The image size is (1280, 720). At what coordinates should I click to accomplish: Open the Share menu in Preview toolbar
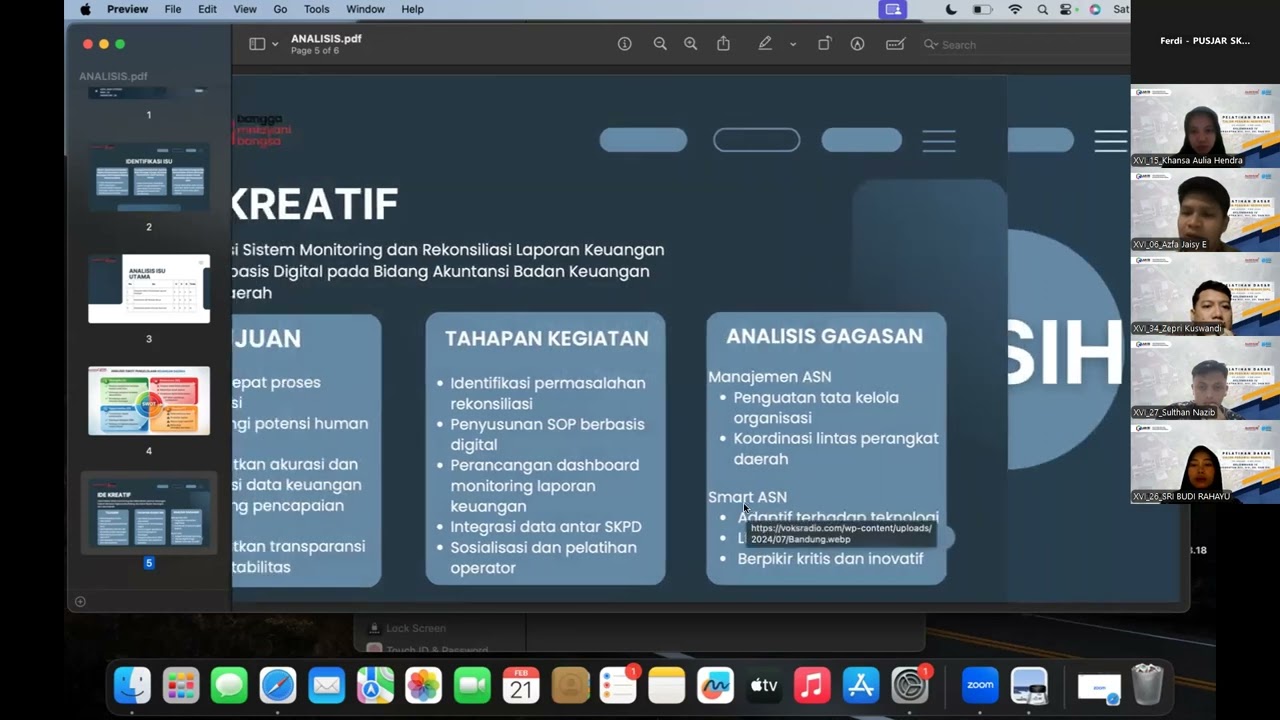[x=724, y=44]
